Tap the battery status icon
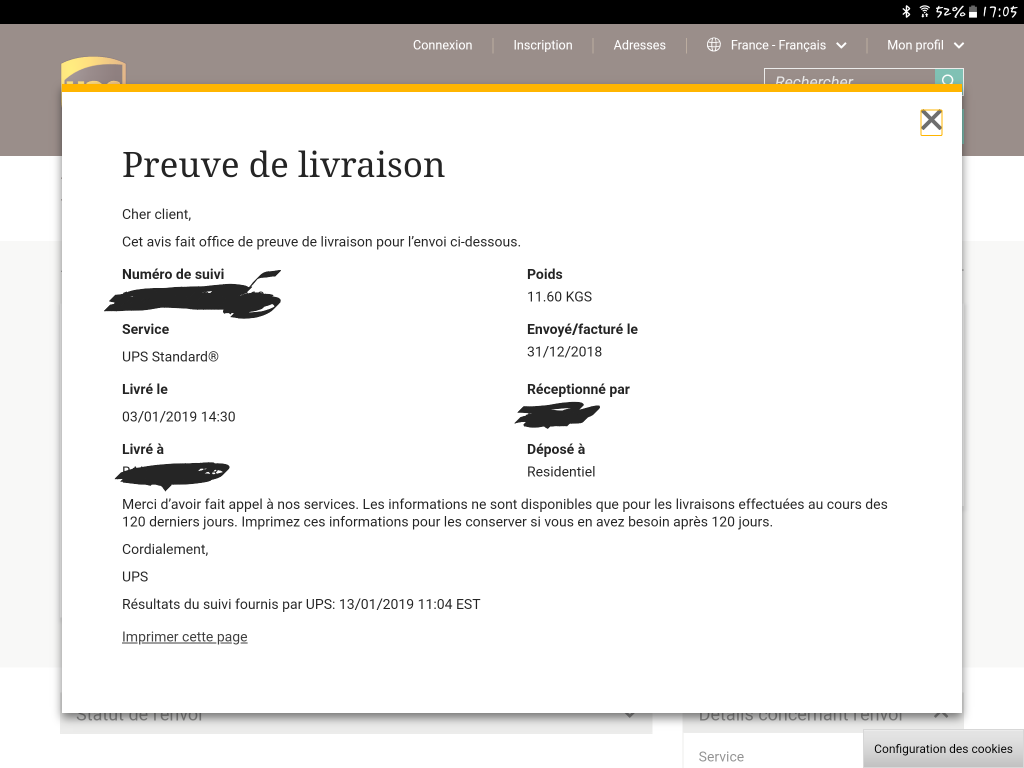Image resolution: width=1024 pixels, height=768 pixels. point(972,12)
